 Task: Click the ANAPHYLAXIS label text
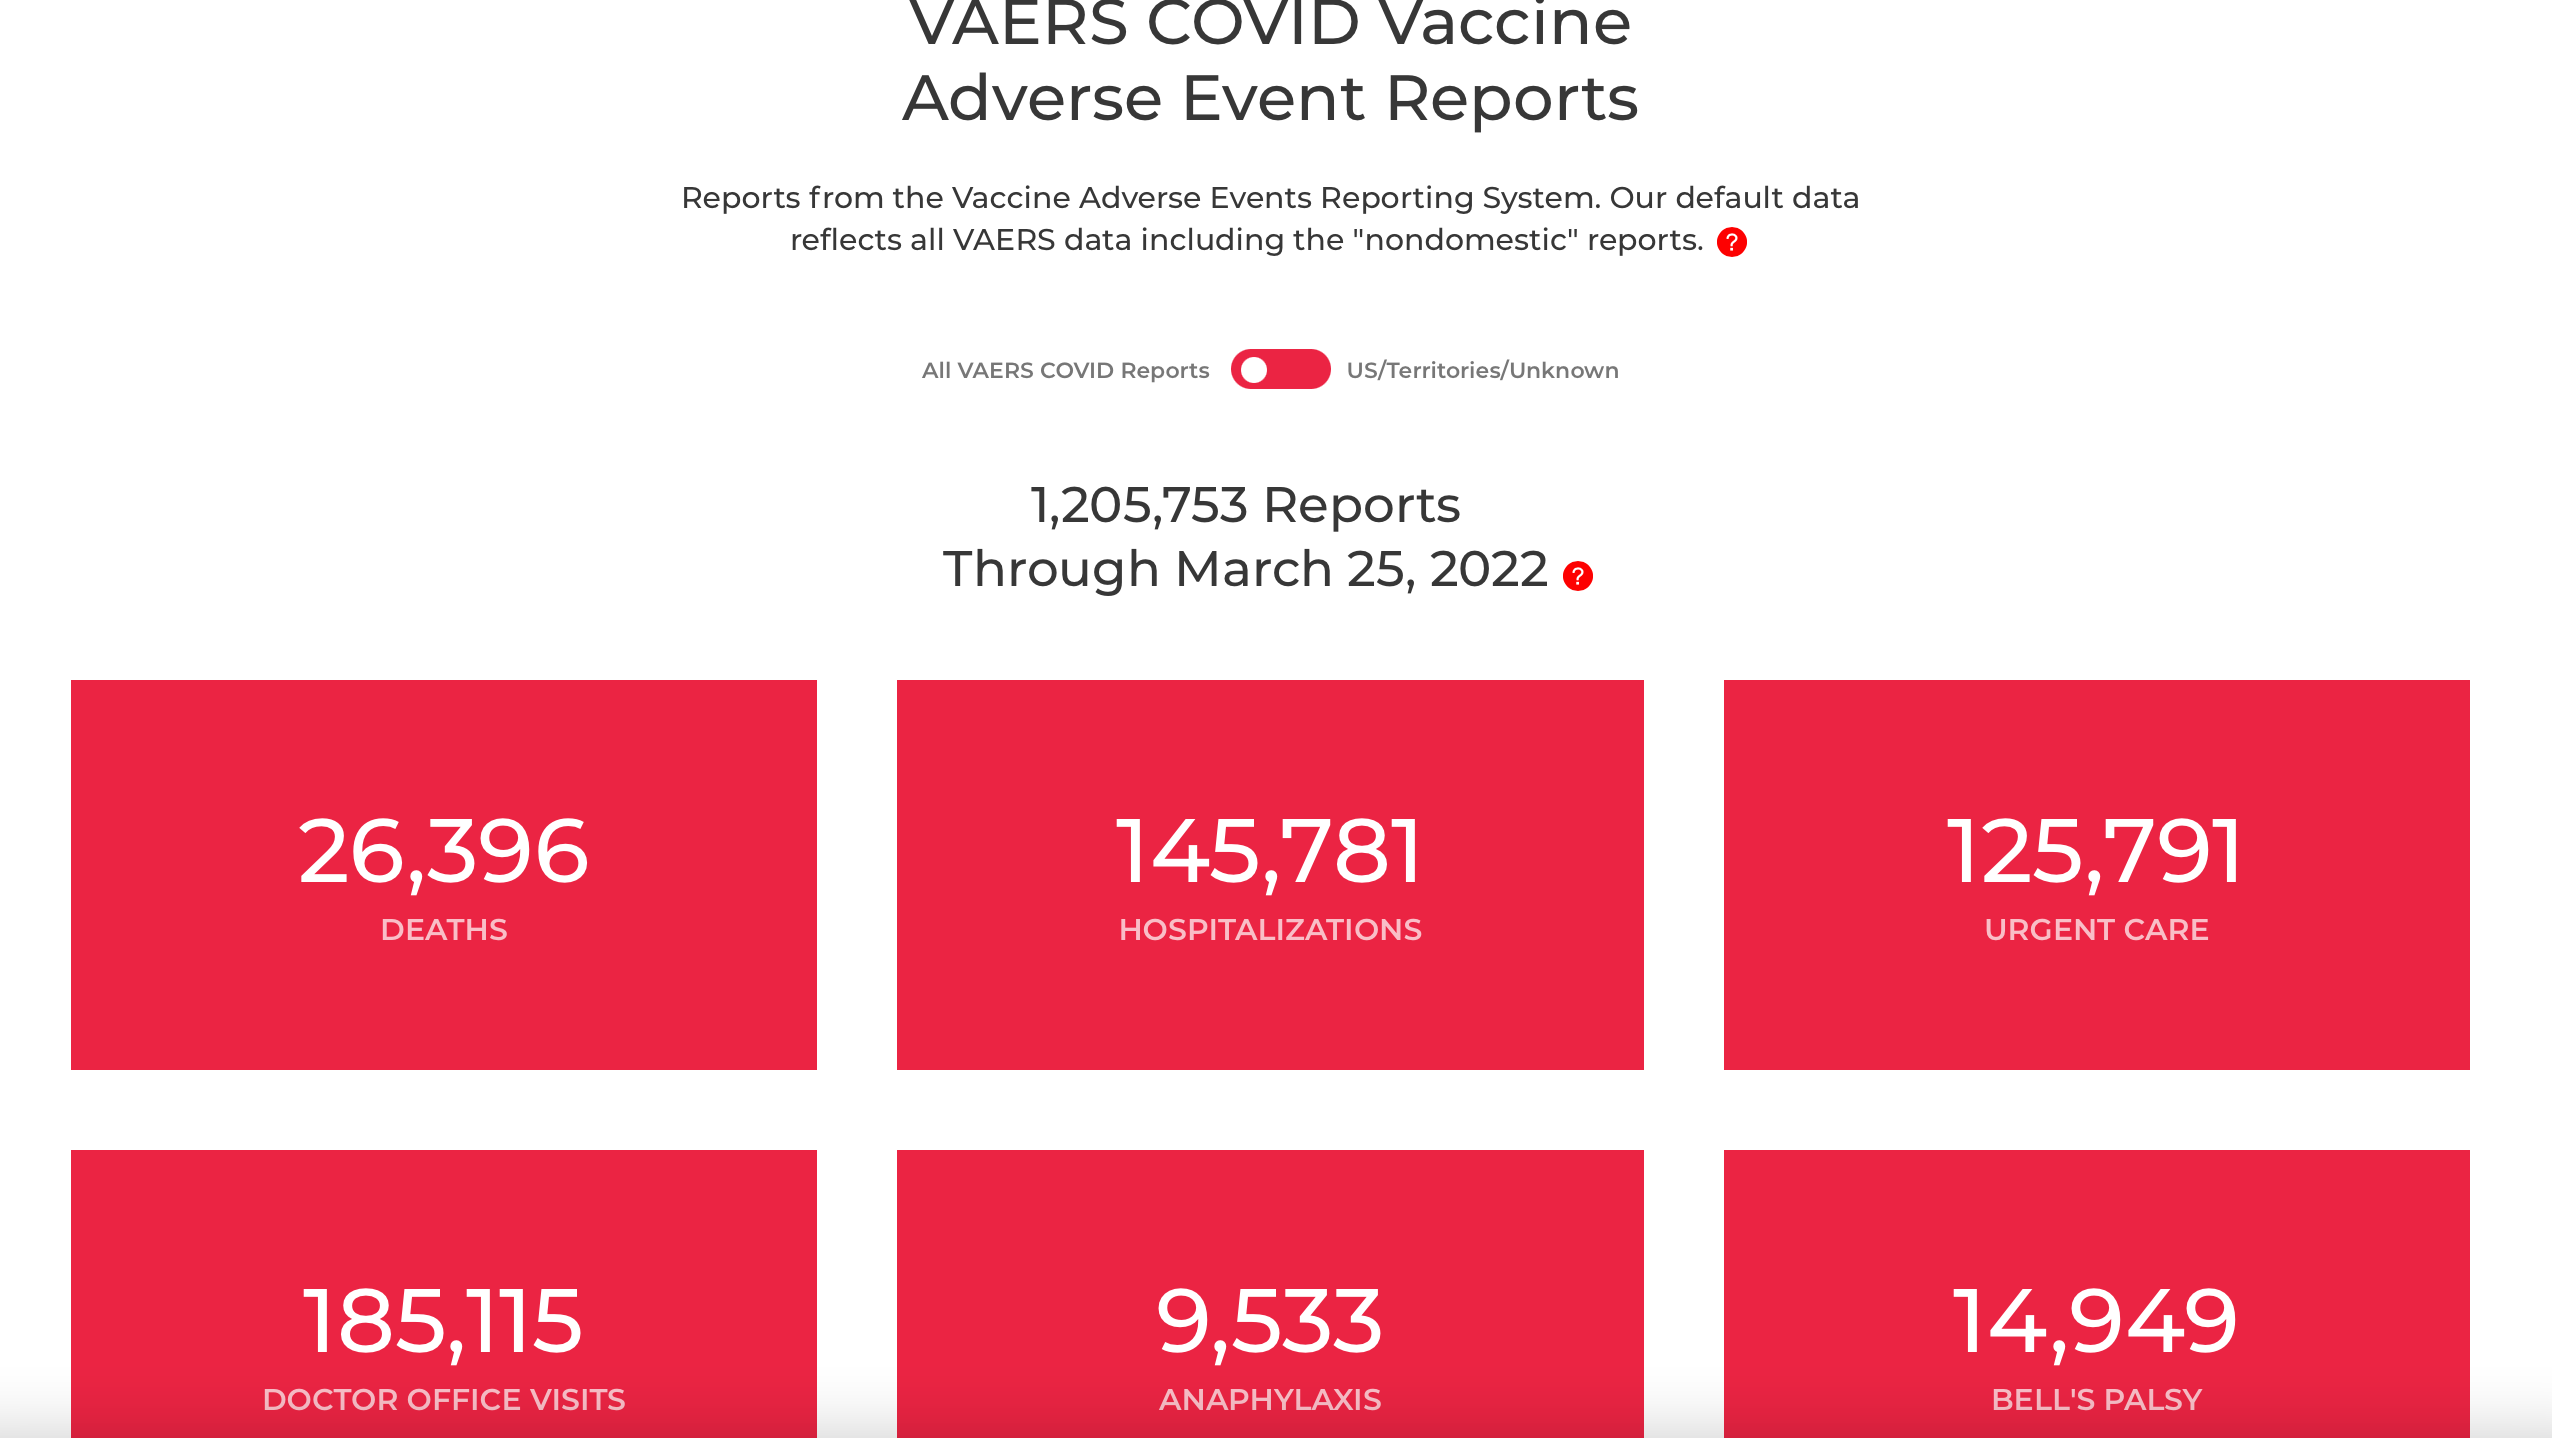(x=1270, y=1399)
